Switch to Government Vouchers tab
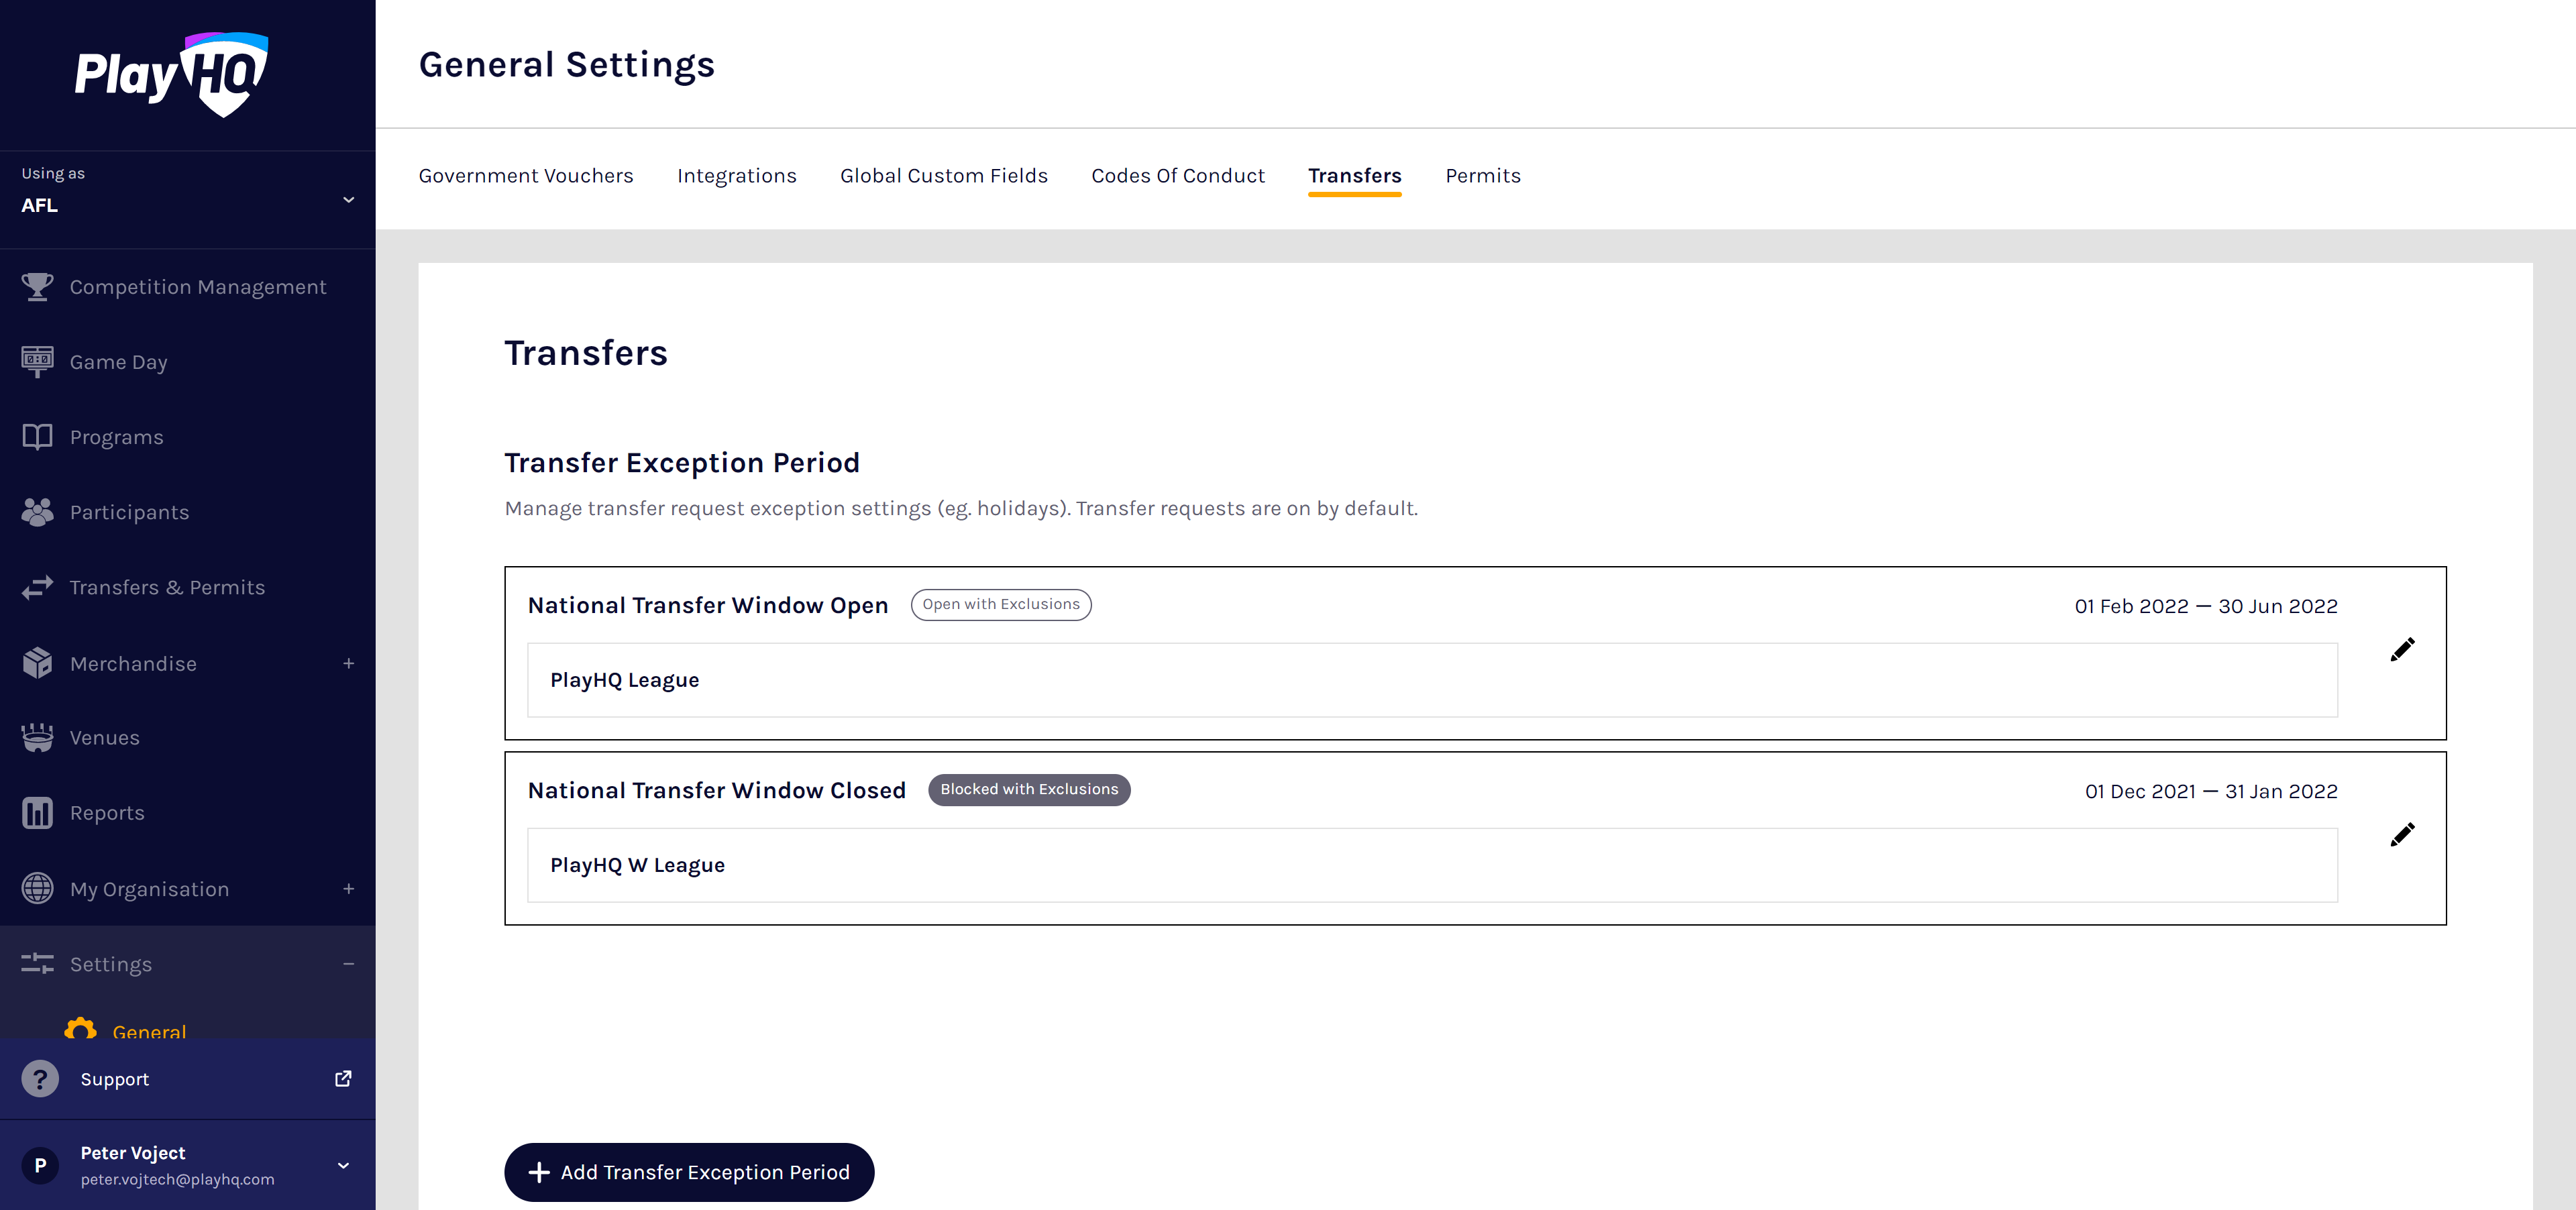2576x1210 pixels. point(525,176)
